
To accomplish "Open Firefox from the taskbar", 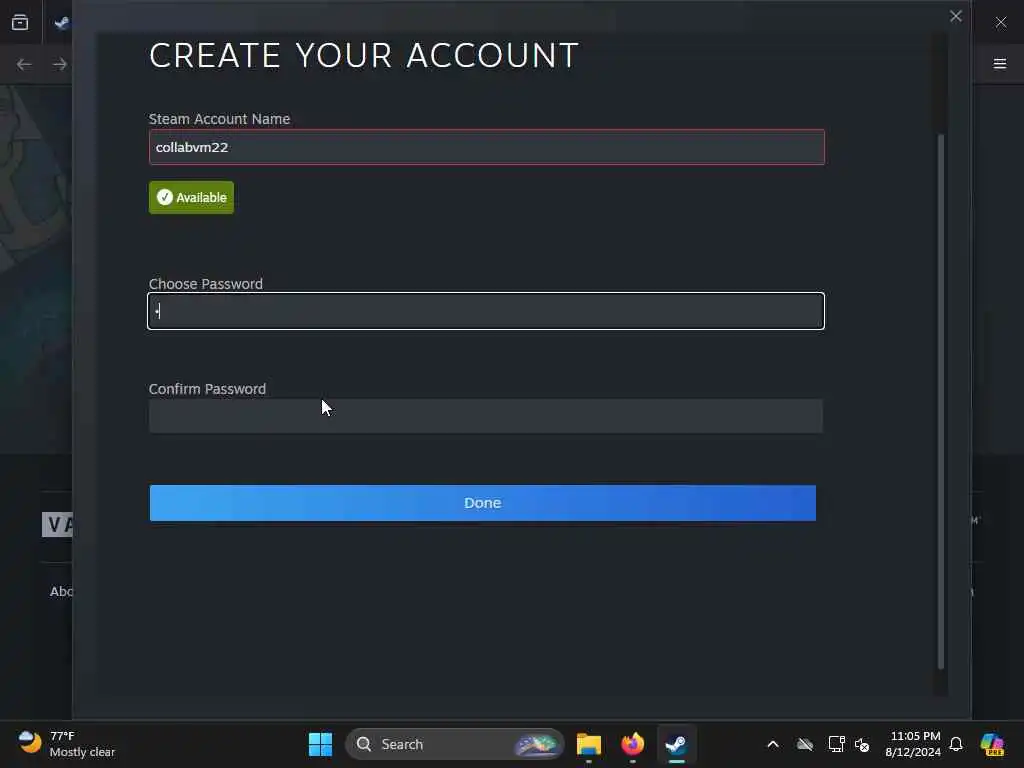I will point(632,744).
